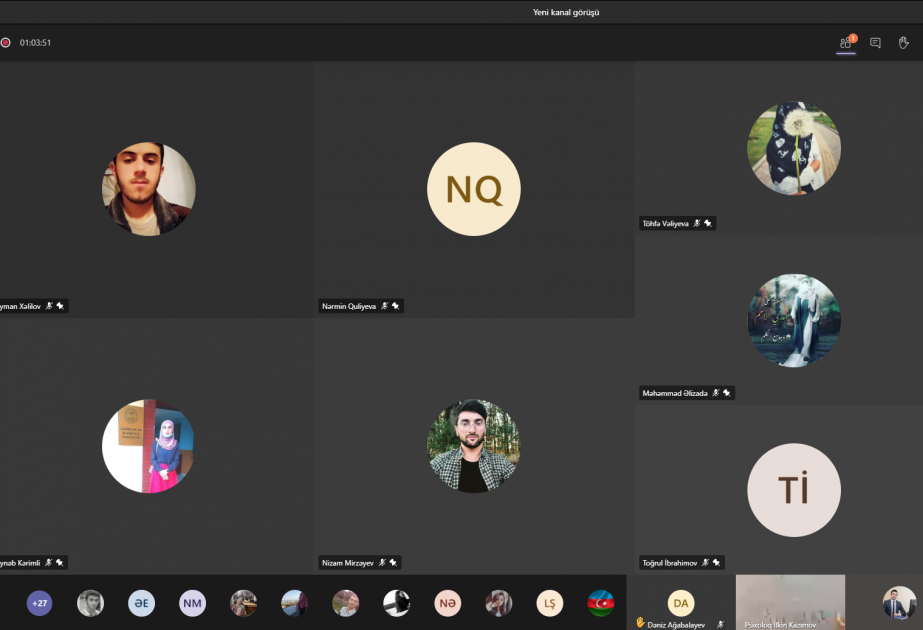Viewport: 923px width, 630px height.
Task: Click the pin icon beside Nizam Mirzəyev
Action: [x=393, y=563]
